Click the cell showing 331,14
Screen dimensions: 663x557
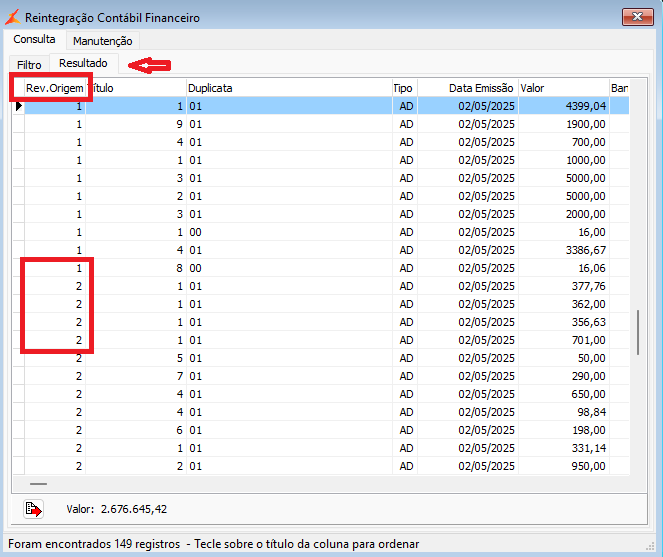(x=564, y=448)
